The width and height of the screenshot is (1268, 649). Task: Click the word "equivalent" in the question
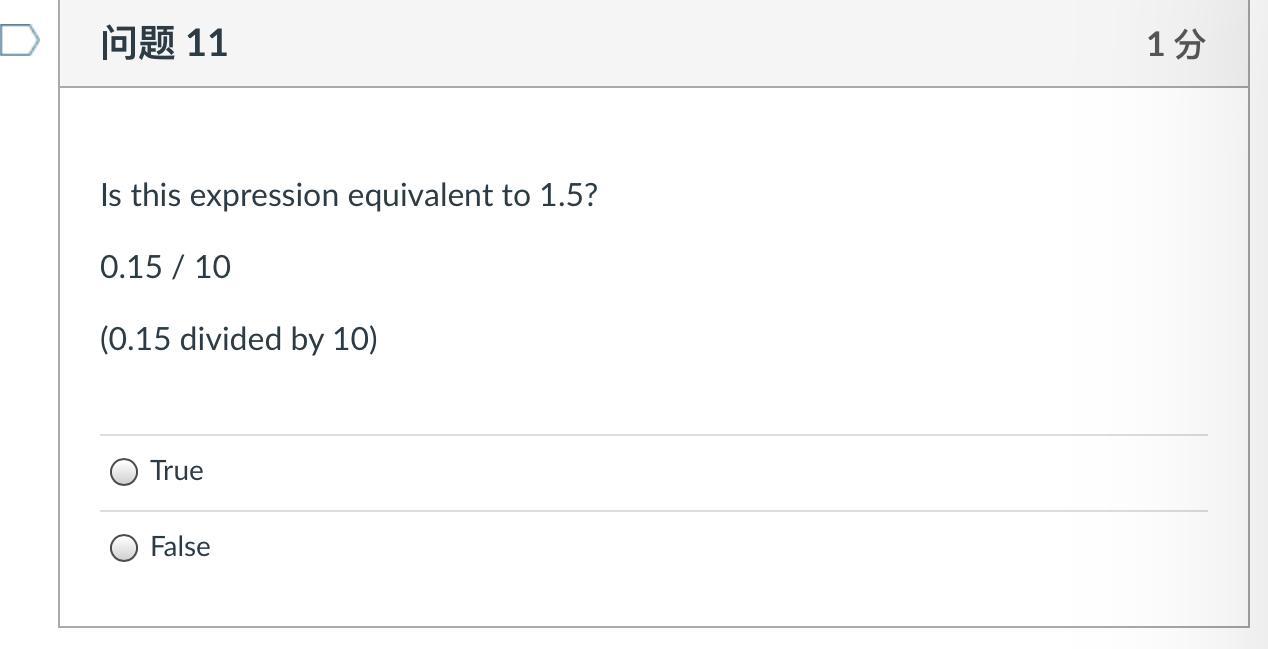pos(411,195)
